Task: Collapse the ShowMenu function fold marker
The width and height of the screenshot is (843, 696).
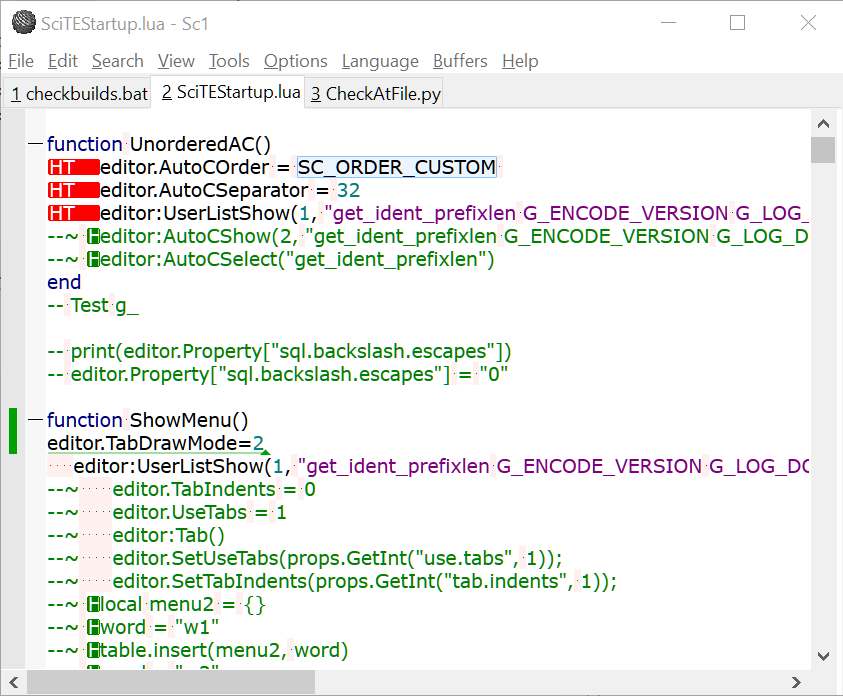Action: [x=36, y=420]
